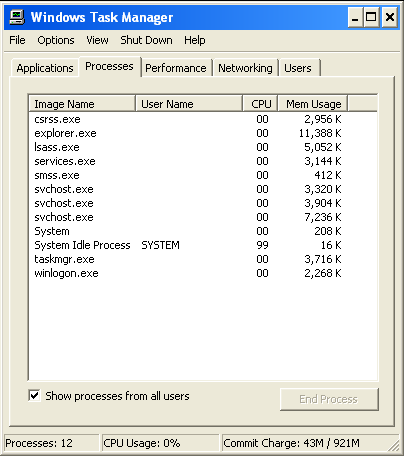Click the Task Manager title bar icon

(x=17, y=17)
